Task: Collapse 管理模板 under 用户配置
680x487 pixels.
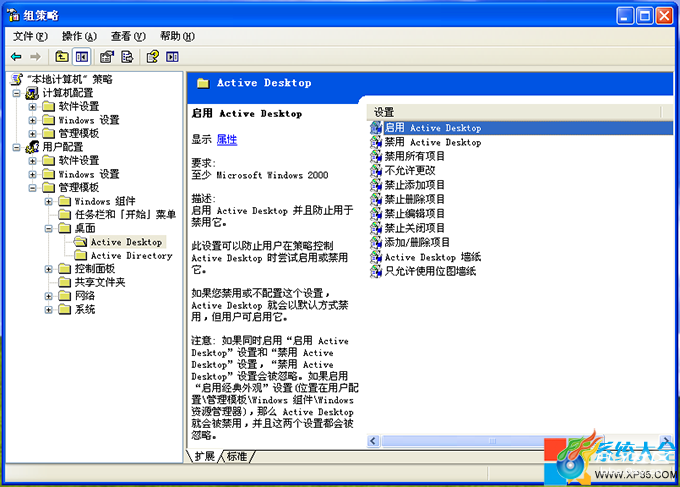Action: point(33,188)
